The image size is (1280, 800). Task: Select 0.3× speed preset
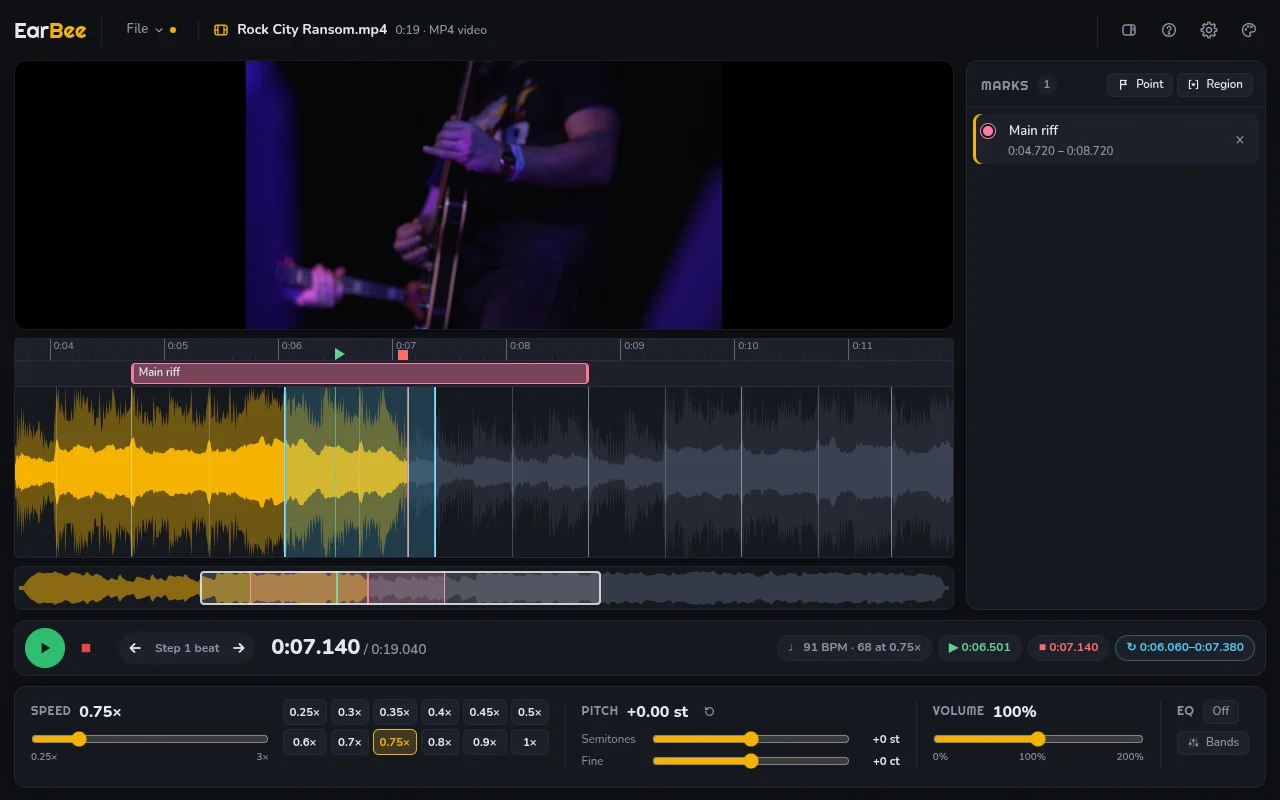[350, 713]
